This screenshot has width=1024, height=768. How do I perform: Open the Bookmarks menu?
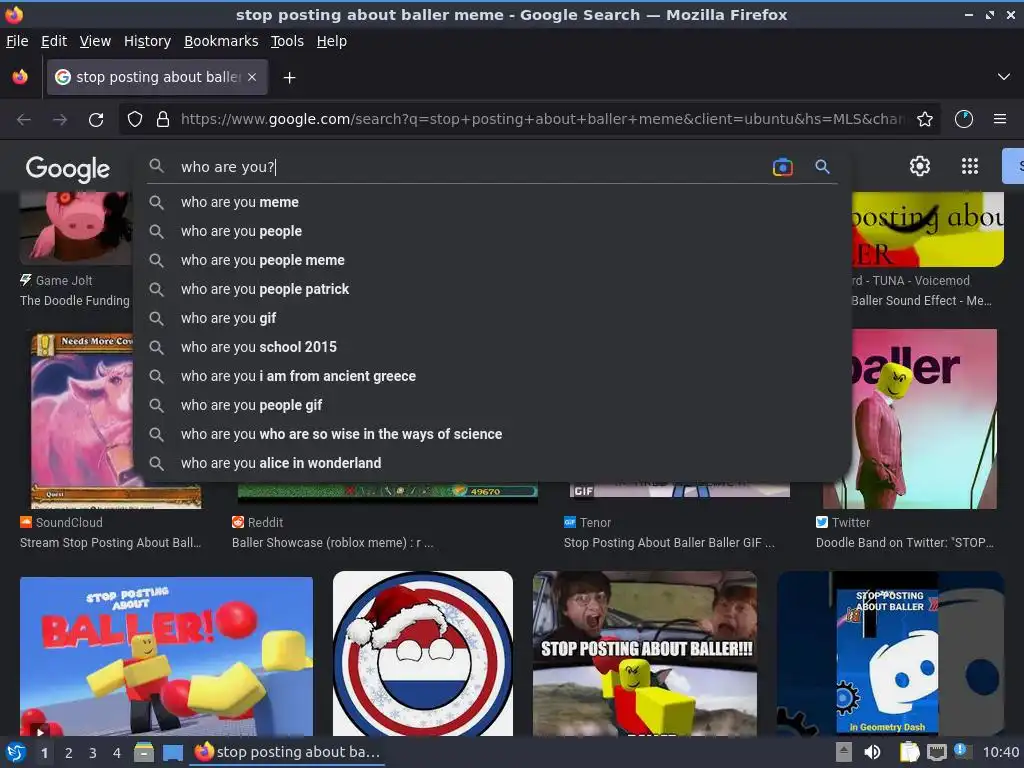tap(221, 41)
